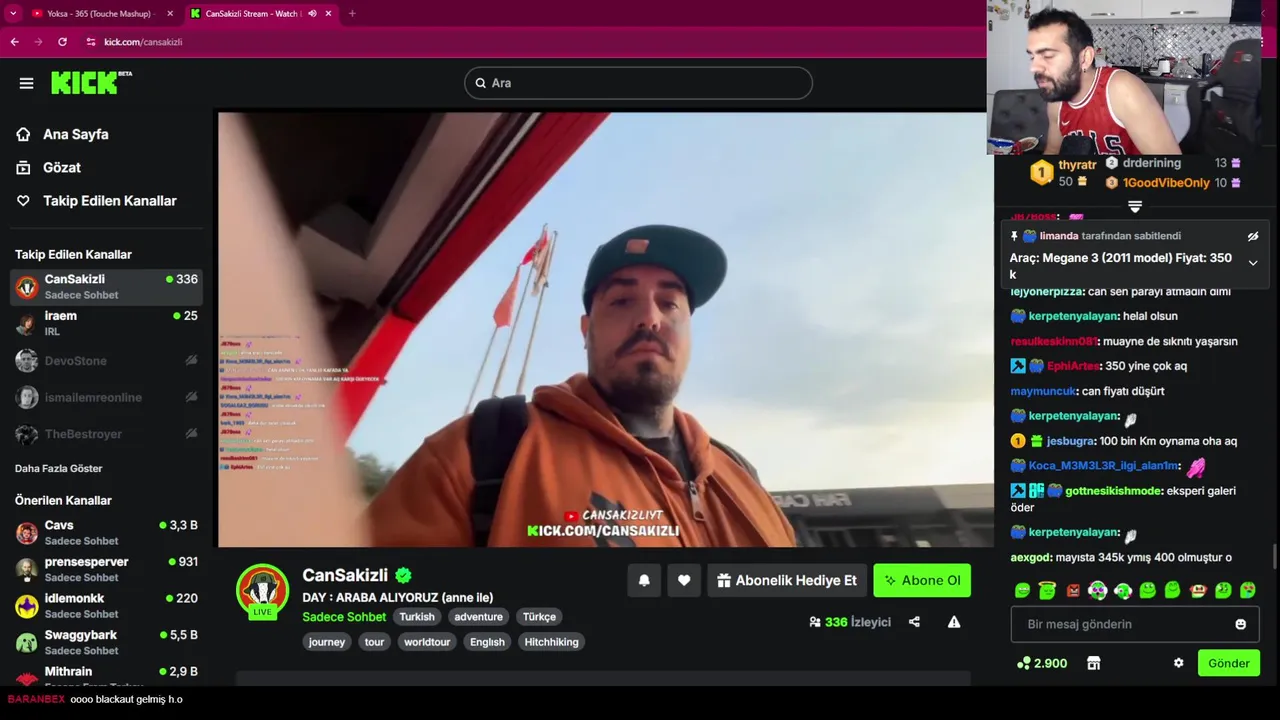The image size is (1280, 720).
Task: Click Abonelik Hediye Et button
Action: click(x=787, y=580)
